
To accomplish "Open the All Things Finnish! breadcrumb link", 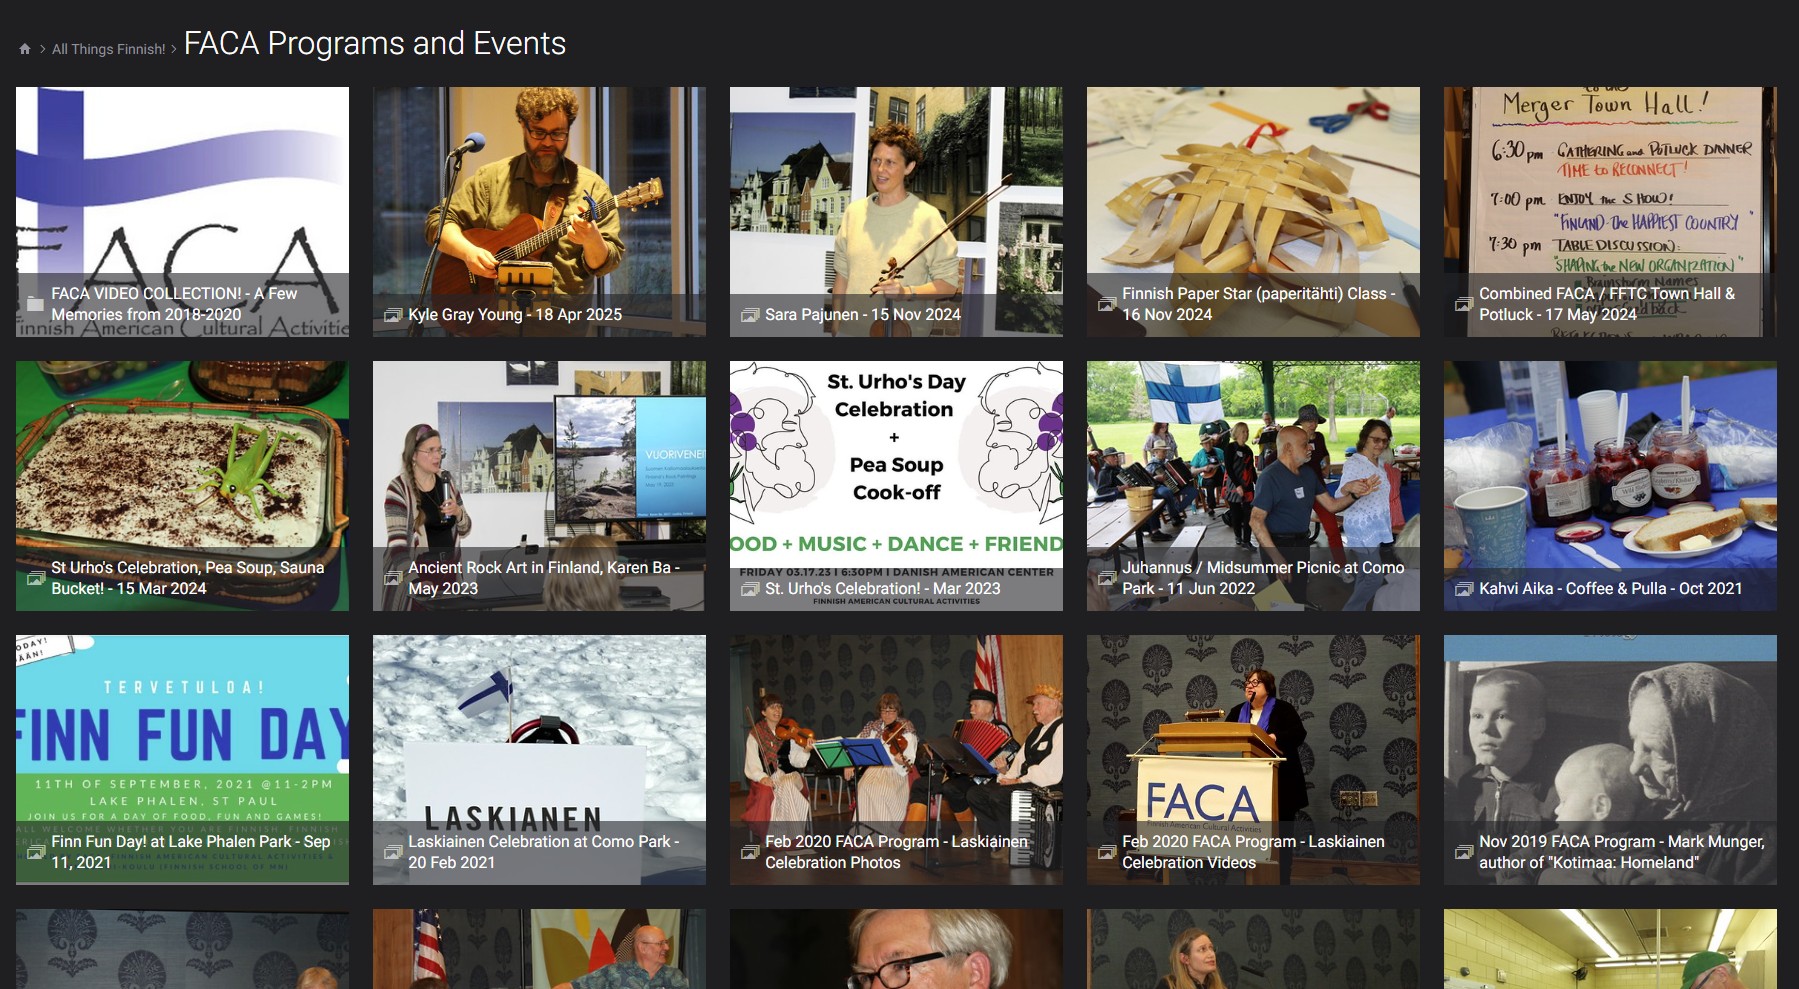I will [x=109, y=49].
